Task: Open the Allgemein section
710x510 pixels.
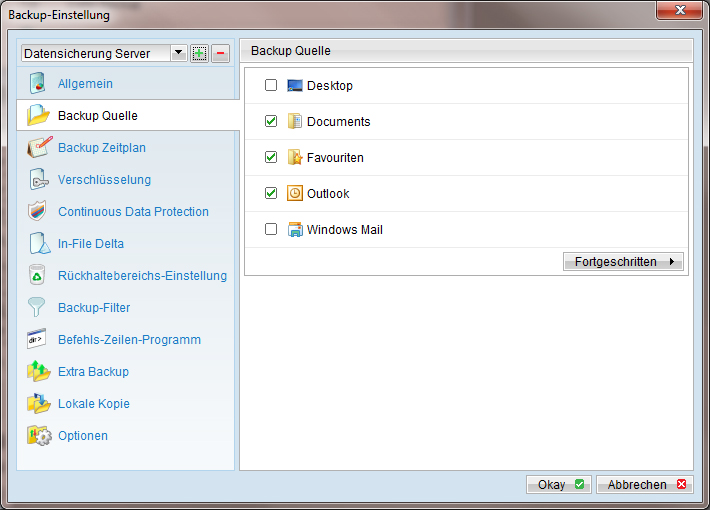Action: point(85,84)
